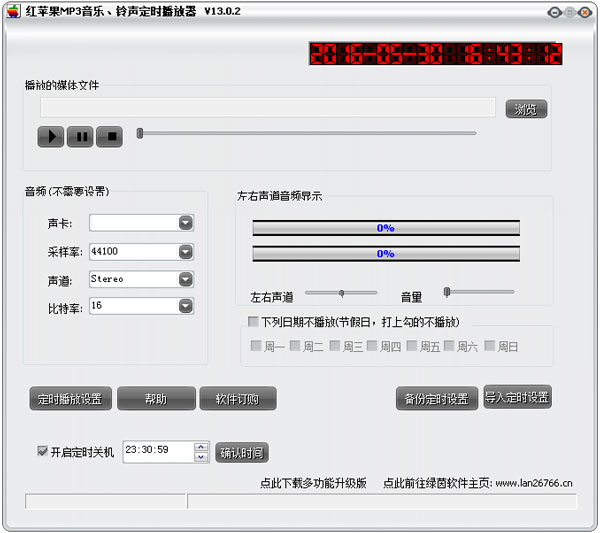
Task: Click the 浏览 browse button
Action: pos(526,109)
